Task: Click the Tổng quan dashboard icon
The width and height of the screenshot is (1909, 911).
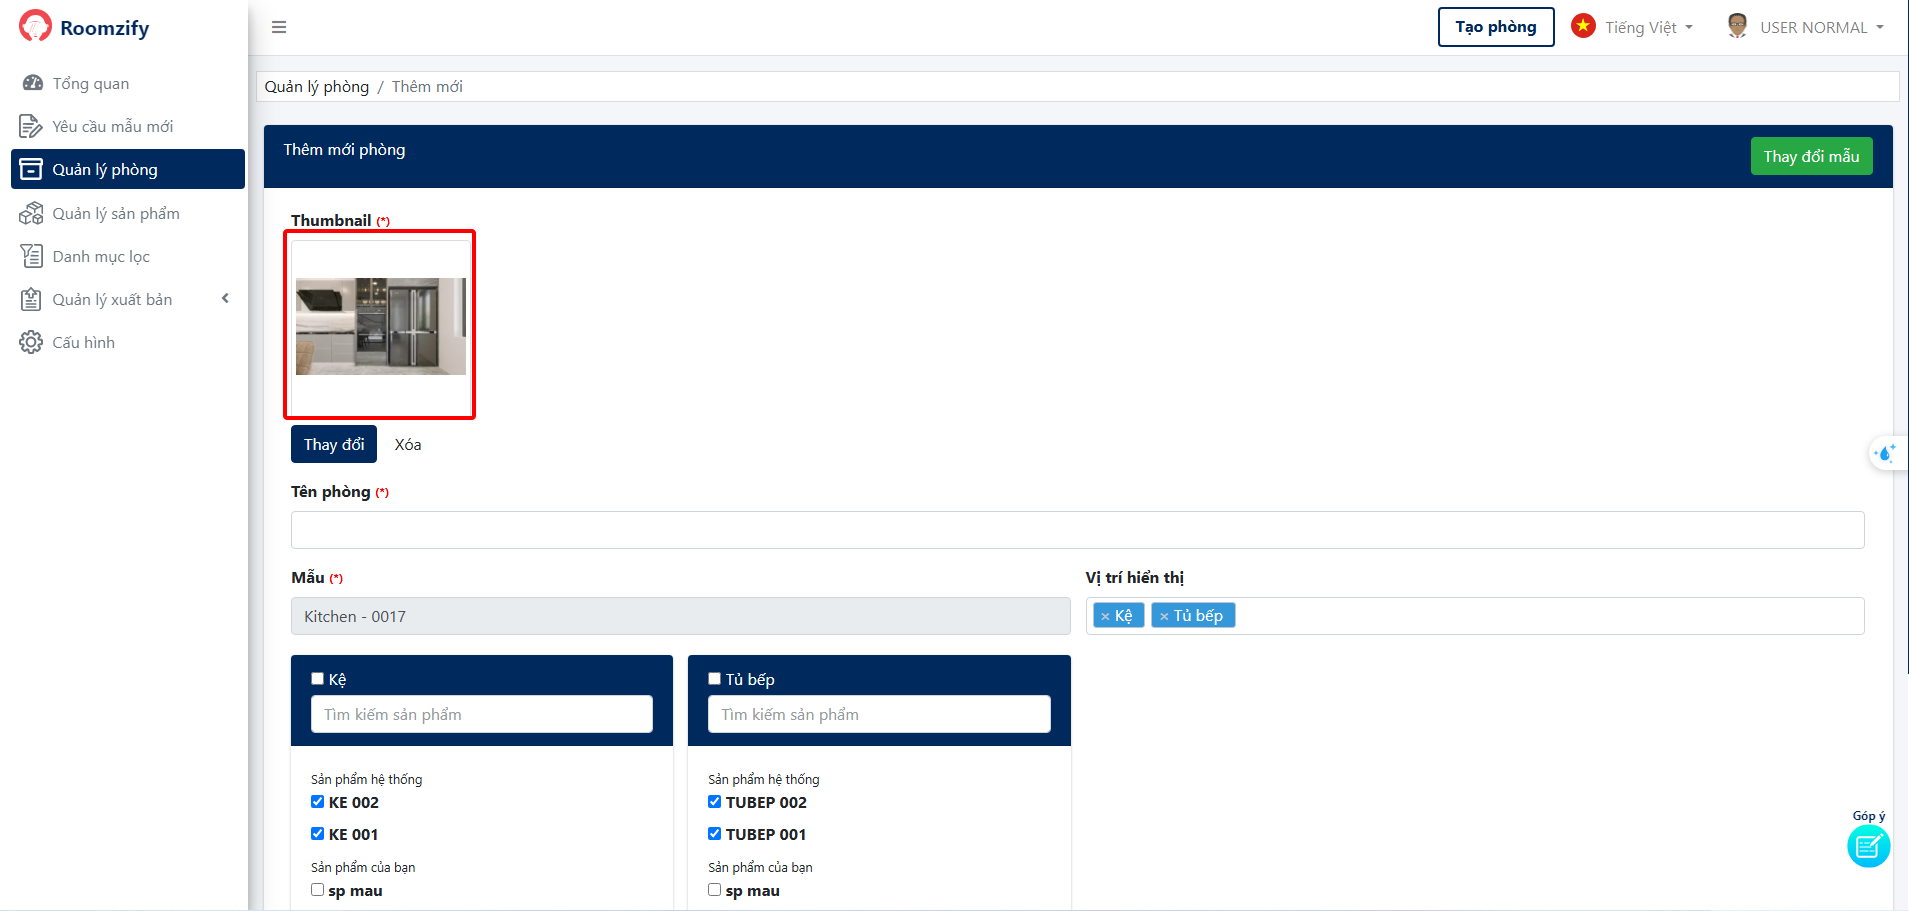Action: pos(32,83)
